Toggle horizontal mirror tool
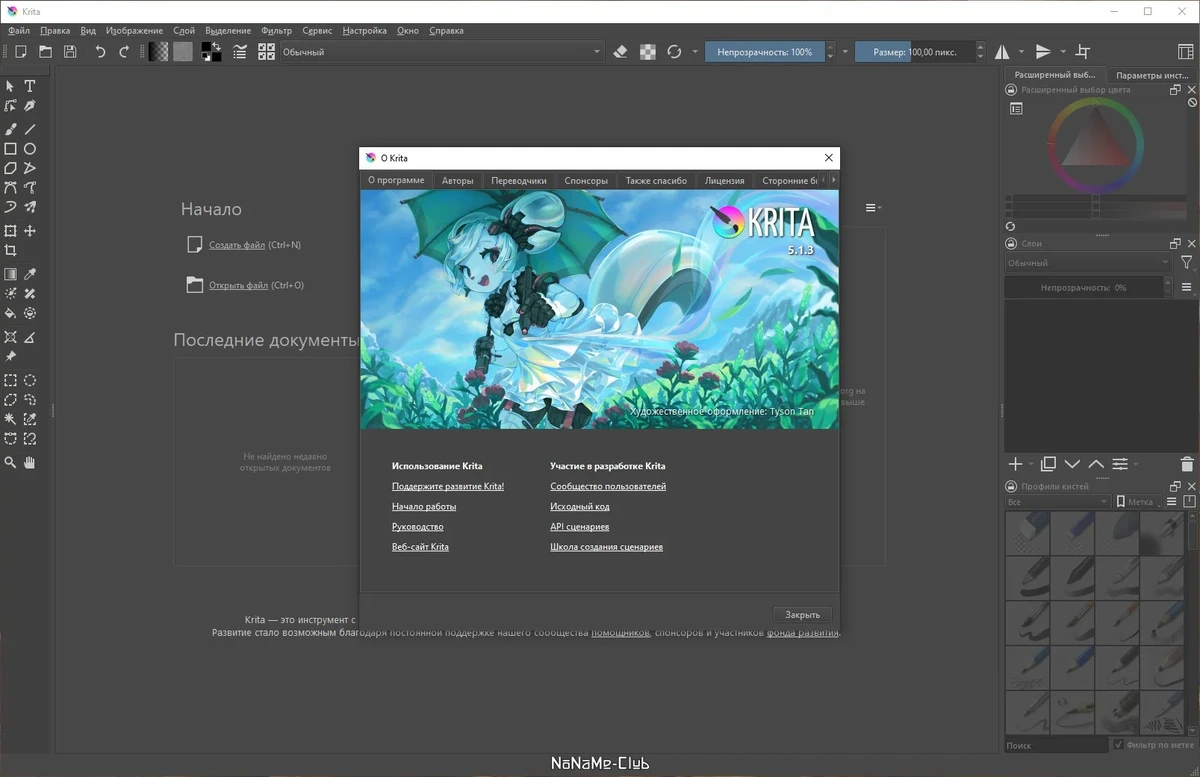 1003,52
